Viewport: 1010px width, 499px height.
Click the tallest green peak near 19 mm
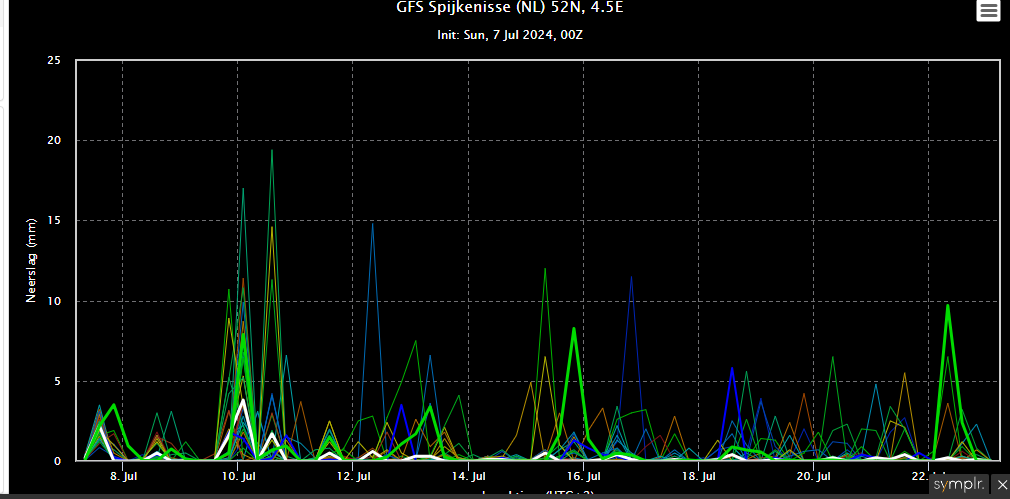tap(272, 151)
